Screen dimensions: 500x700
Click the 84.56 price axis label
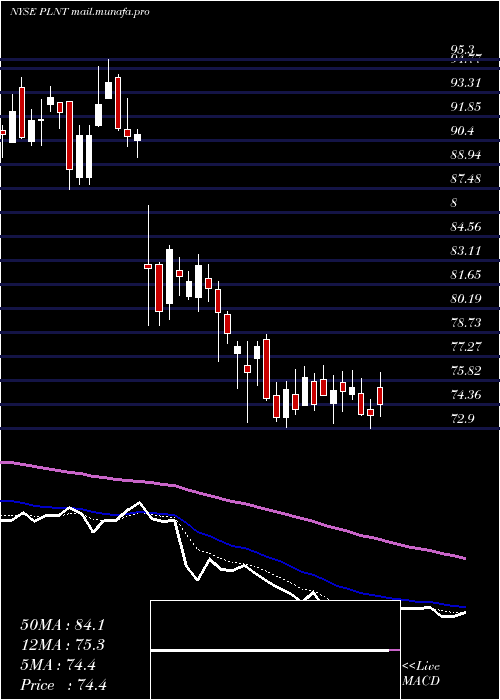466,227
